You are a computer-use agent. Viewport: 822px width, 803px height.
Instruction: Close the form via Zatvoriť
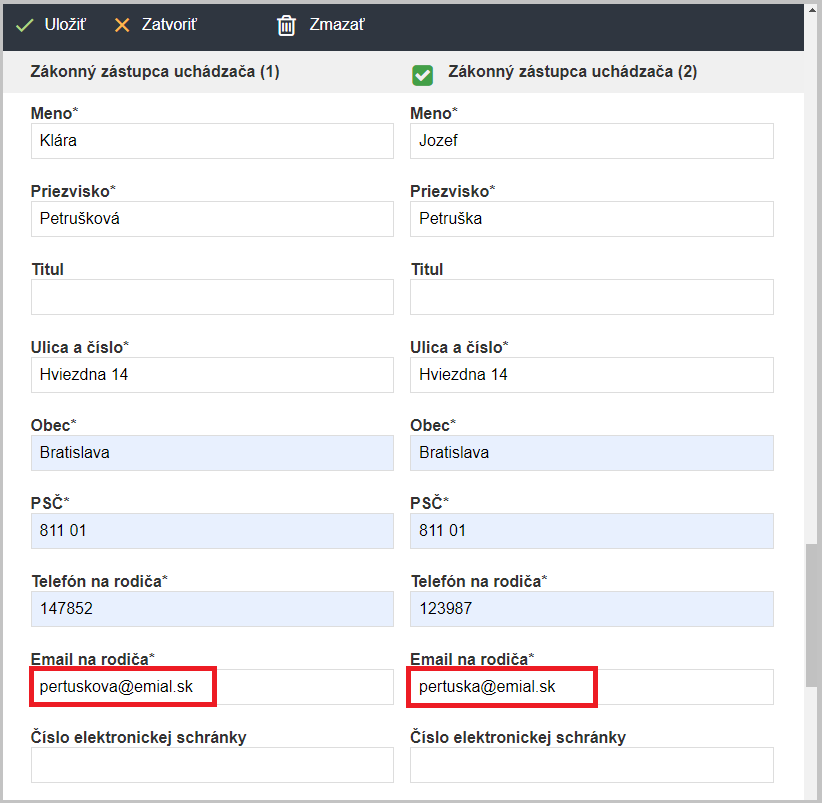tap(169, 25)
